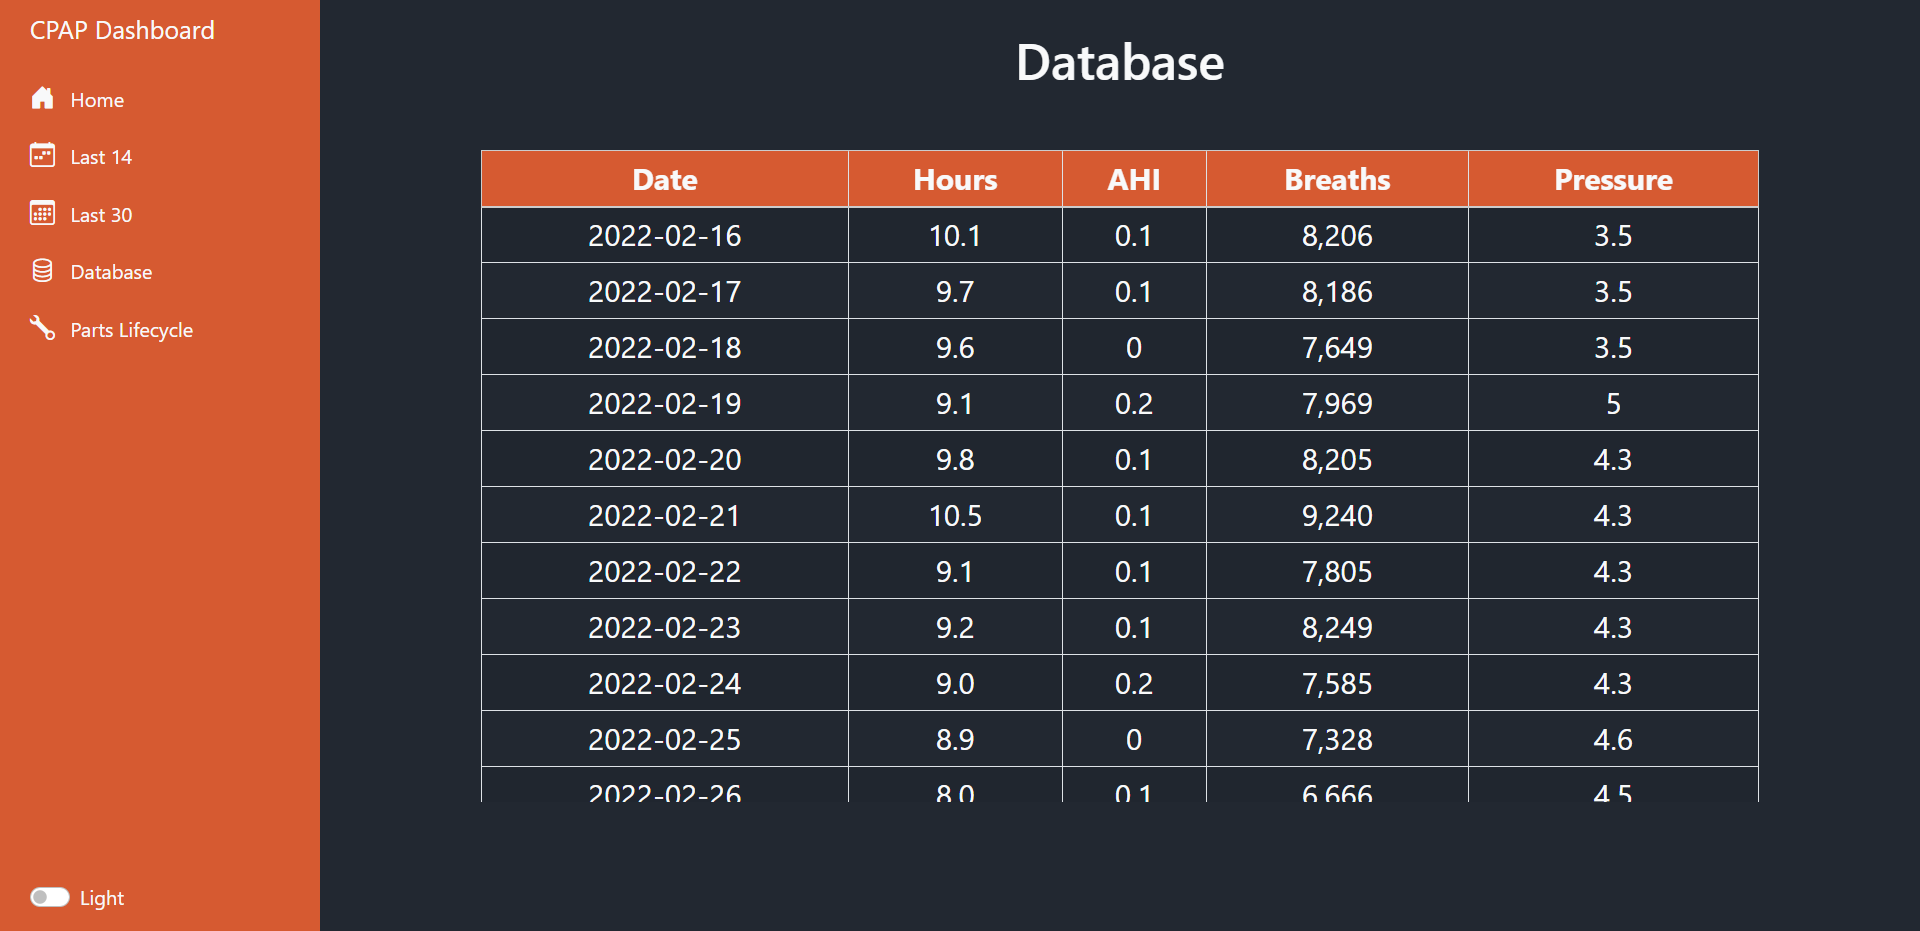Select the Home house icon in sidebar
Screen dimensions: 1920x931
42,98
